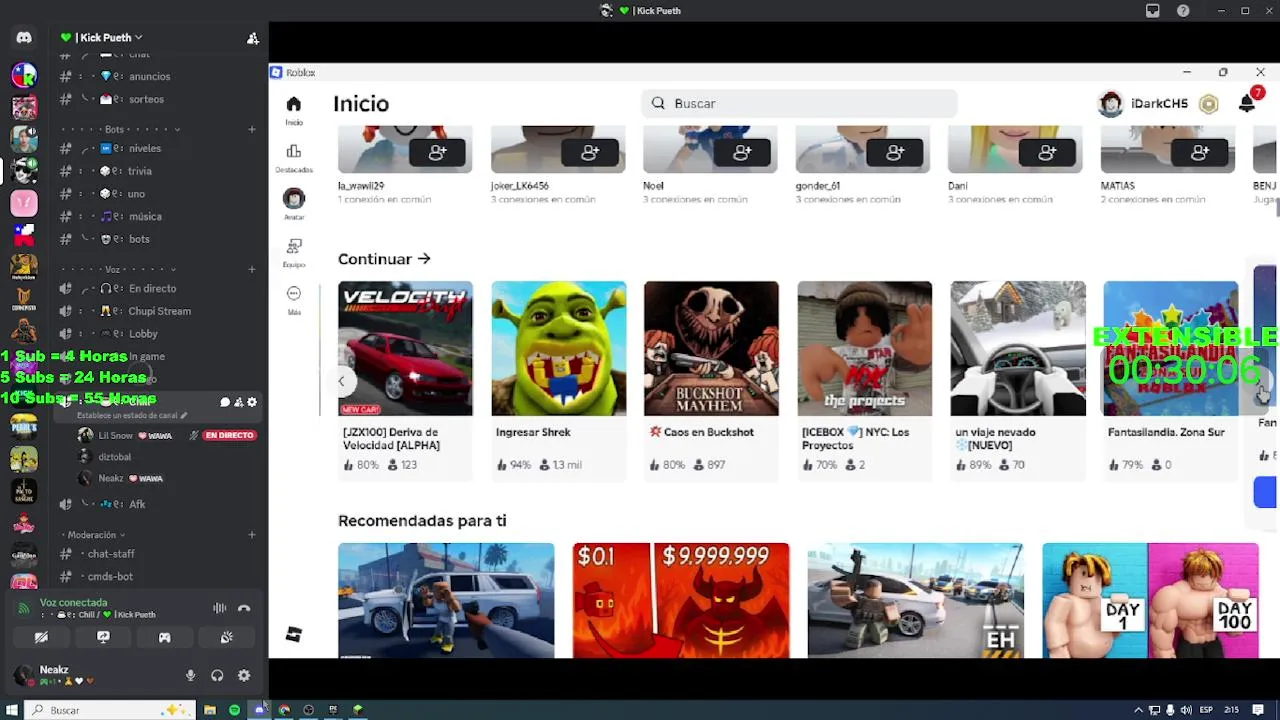Viewport: 1280px width, 720px height.
Task: Open Lil Snow's EN DIRECTO stream badge
Action: click(229, 436)
